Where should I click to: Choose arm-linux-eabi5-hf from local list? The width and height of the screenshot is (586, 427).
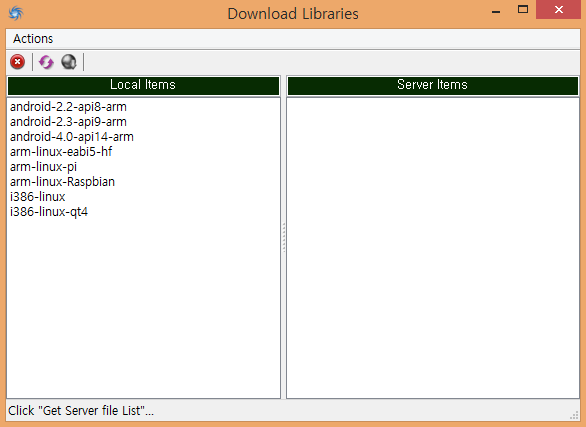61,152
